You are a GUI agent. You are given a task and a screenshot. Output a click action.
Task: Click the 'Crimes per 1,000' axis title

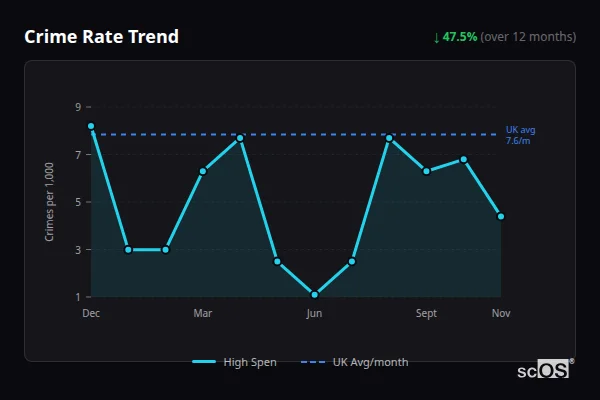click(x=49, y=202)
